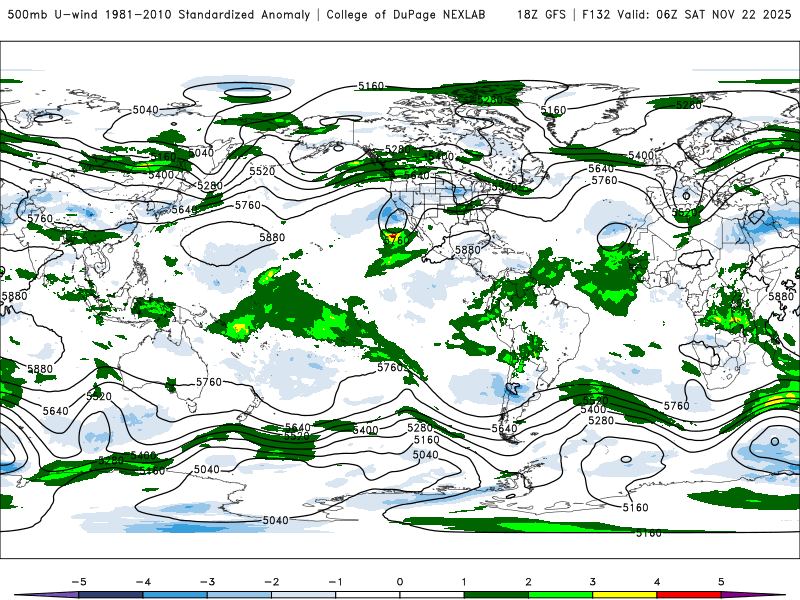Select the blue swatch between -4 and -3

coord(175,595)
